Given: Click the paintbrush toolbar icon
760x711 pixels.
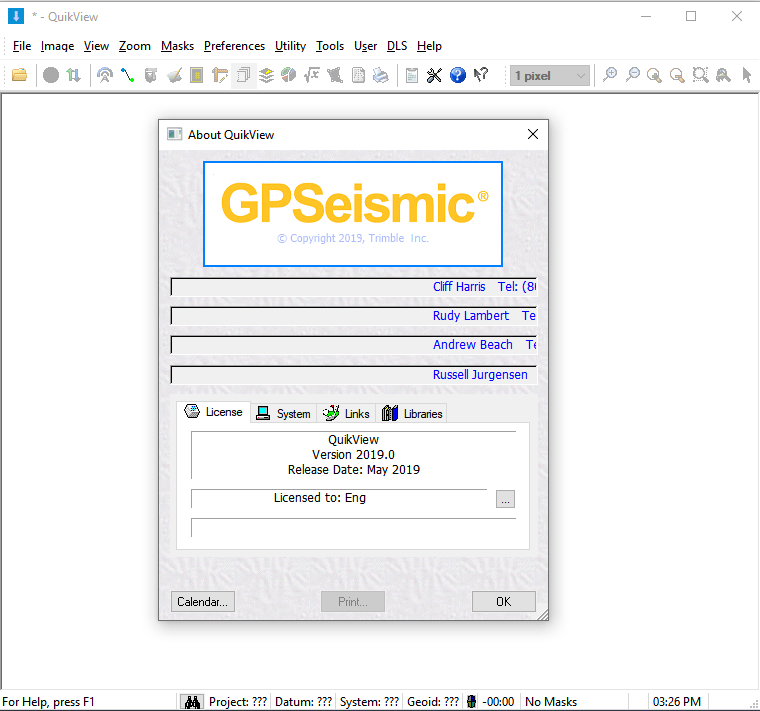Looking at the screenshot, I should [174, 75].
